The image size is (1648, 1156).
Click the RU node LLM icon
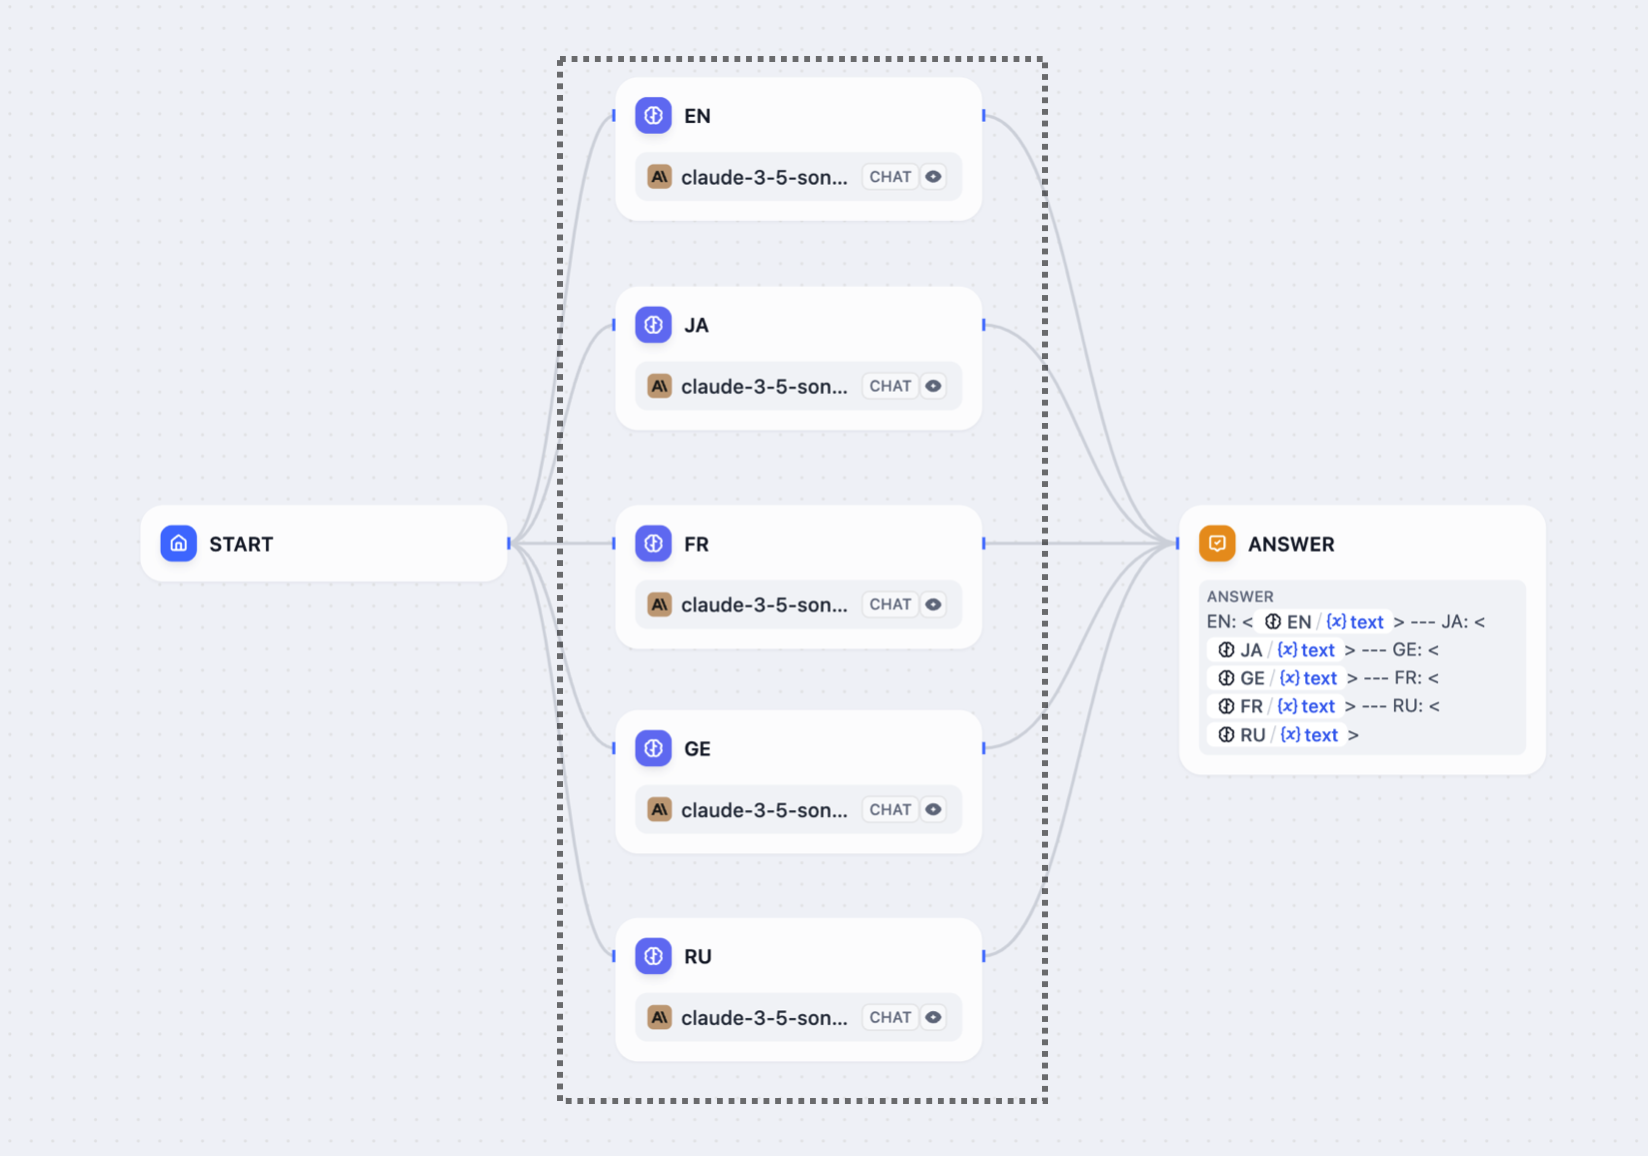pyautogui.click(x=653, y=956)
